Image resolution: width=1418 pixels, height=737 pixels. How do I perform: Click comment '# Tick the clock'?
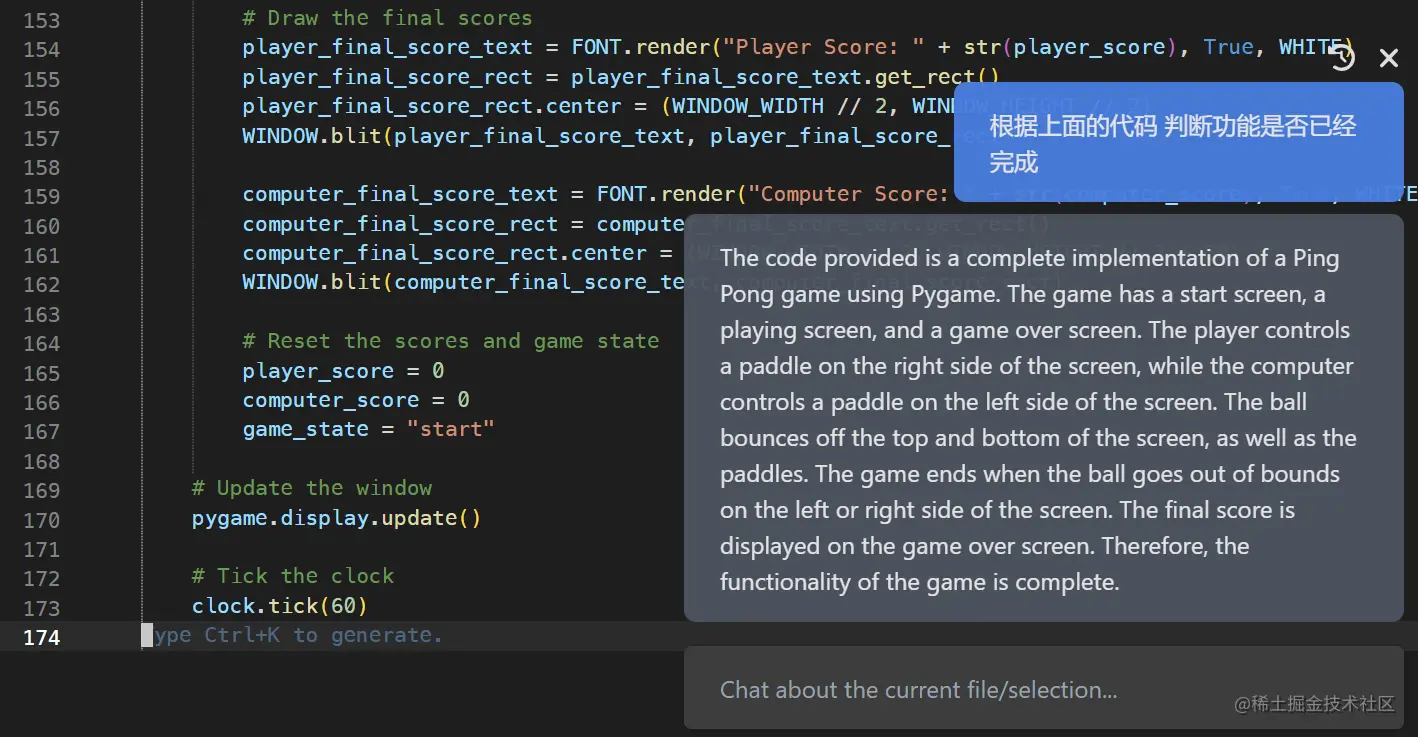pyautogui.click(x=293, y=576)
